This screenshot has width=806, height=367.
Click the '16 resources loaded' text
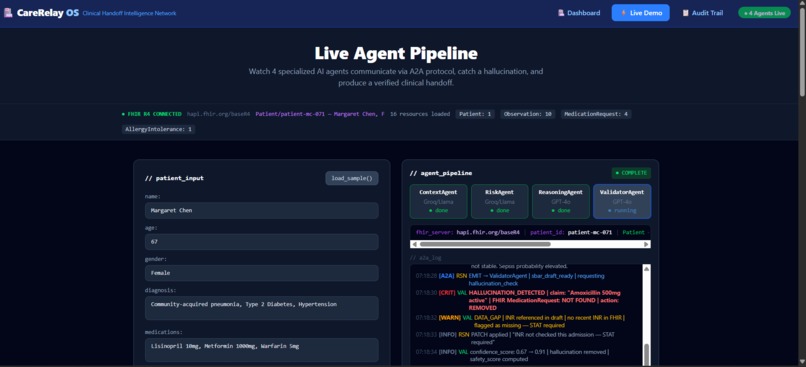point(419,114)
